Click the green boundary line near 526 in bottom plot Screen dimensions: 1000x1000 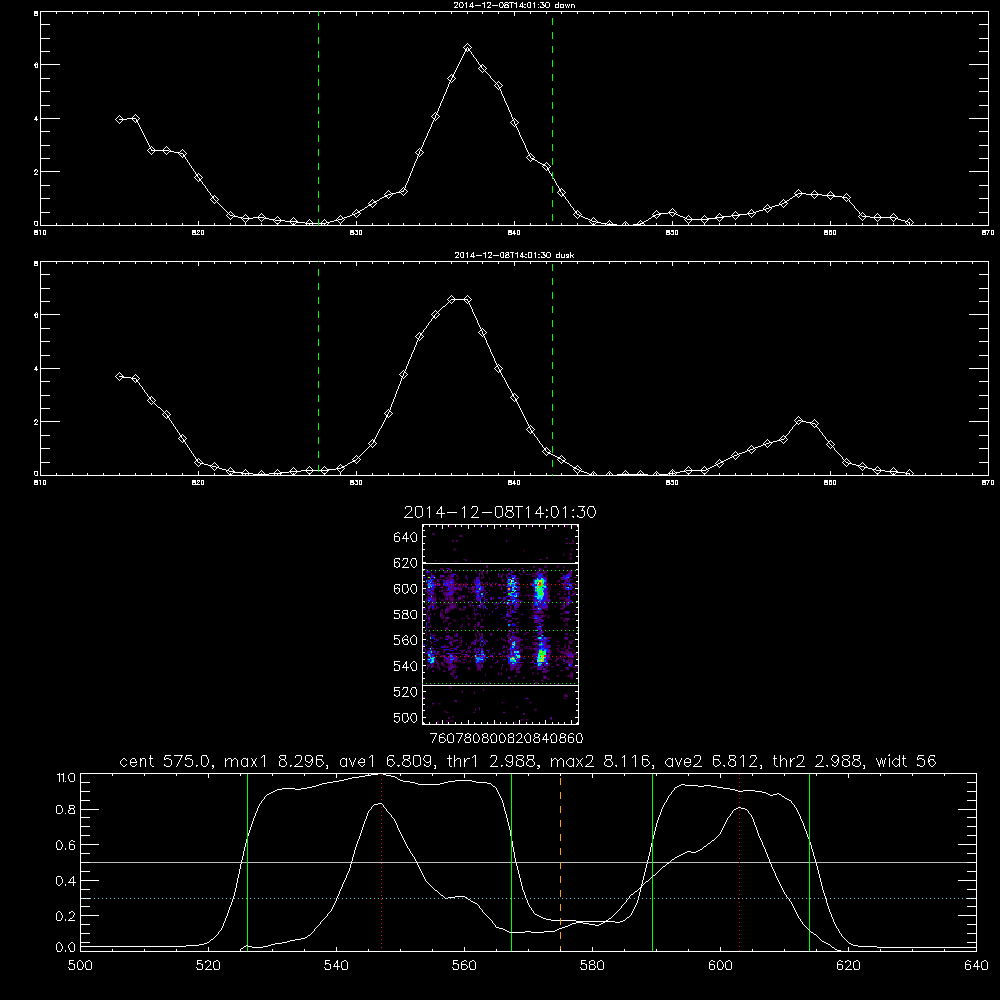(247, 861)
